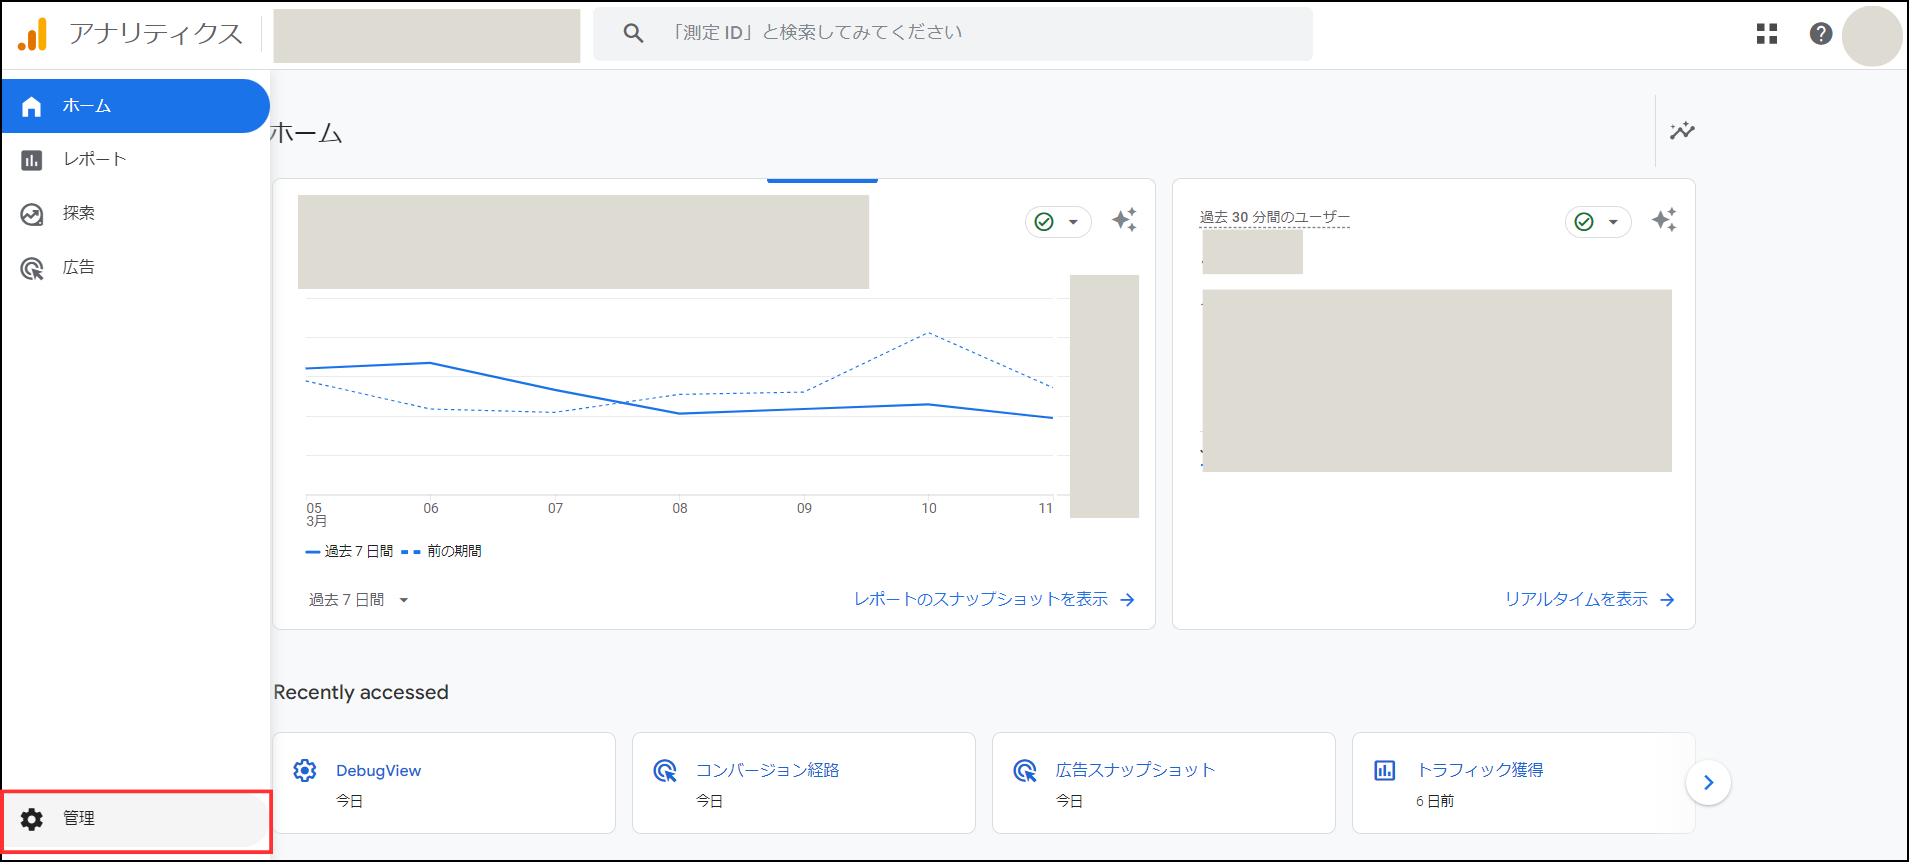Click the トラフィック獲得 report icon

click(1385, 770)
